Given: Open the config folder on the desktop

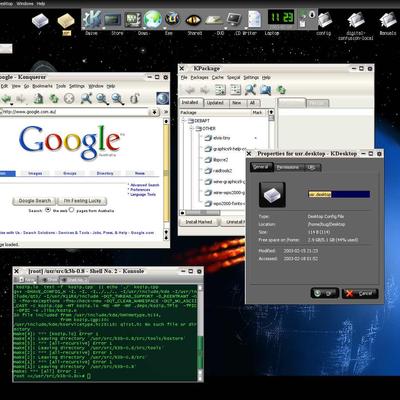Looking at the screenshot, I should [323, 23].
